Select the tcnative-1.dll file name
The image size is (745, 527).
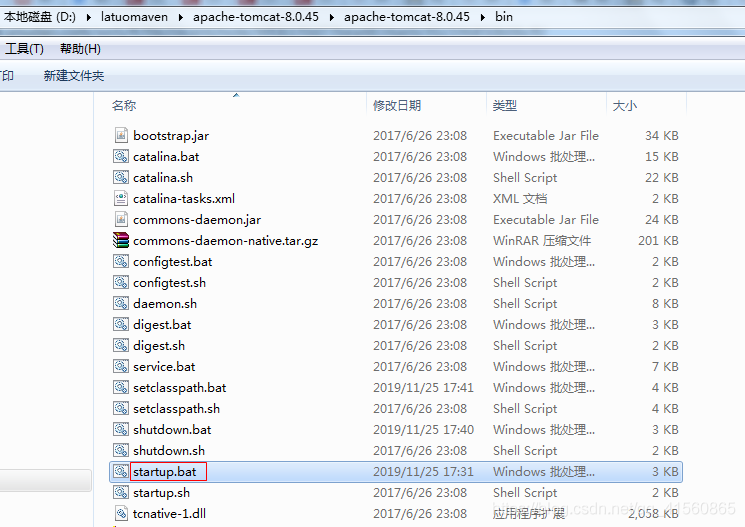169,514
